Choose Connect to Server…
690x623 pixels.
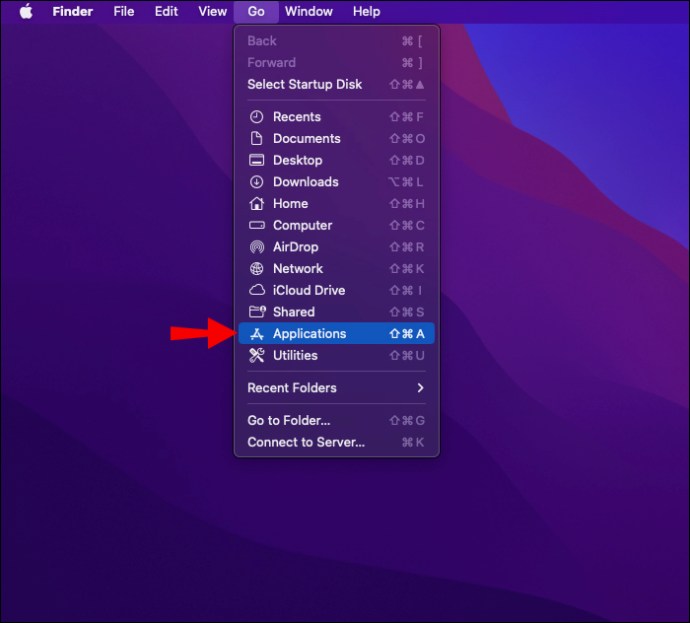point(337,442)
